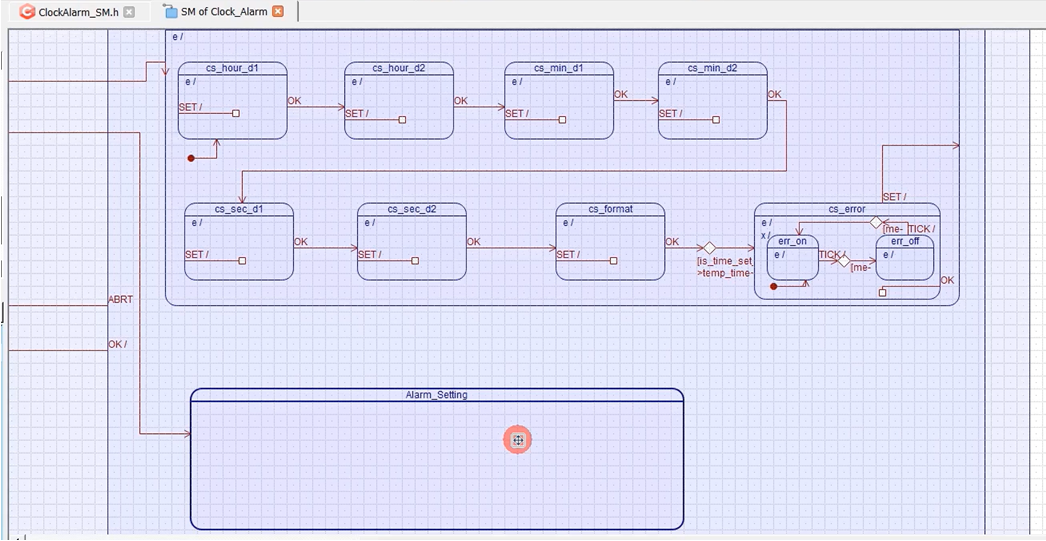Select OK label from cs_hour_d2 to cs_min_d1
This screenshot has height=541, width=1046.
(x=461, y=101)
